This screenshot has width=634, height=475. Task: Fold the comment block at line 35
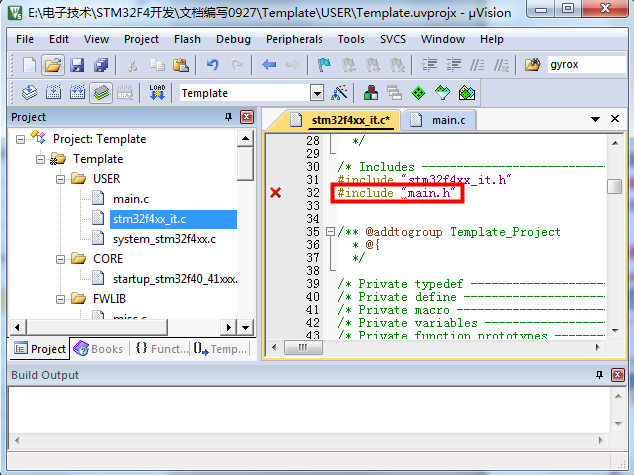click(x=330, y=232)
